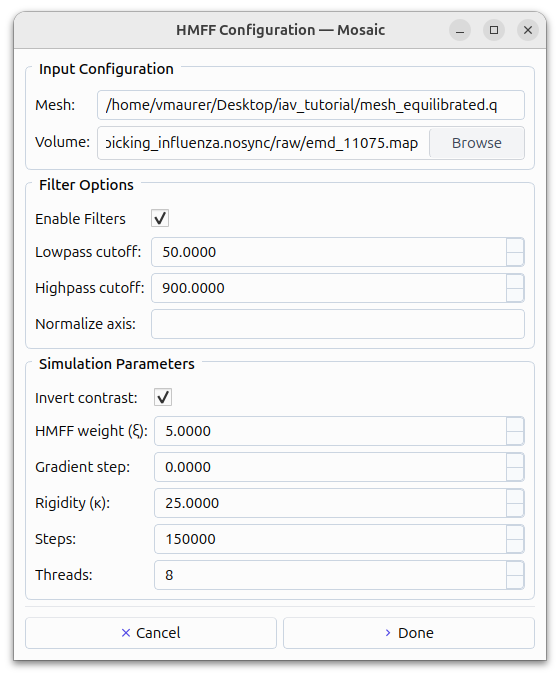Image resolution: width=560 pixels, height=677 pixels.
Task: Decrease Rigidity with down stepper
Action: (x=515, y=510)
